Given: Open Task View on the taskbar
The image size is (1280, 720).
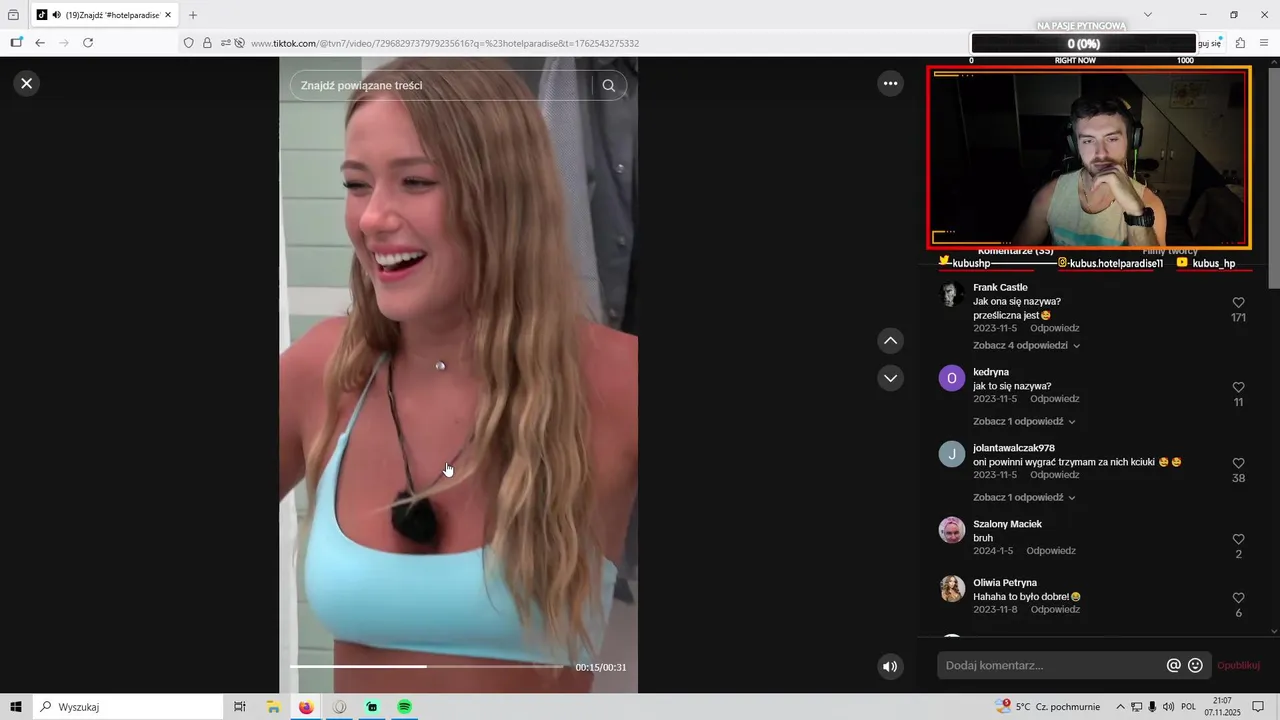Looking at the screenshot, I should pyautogui.click(x=239, y=707).
